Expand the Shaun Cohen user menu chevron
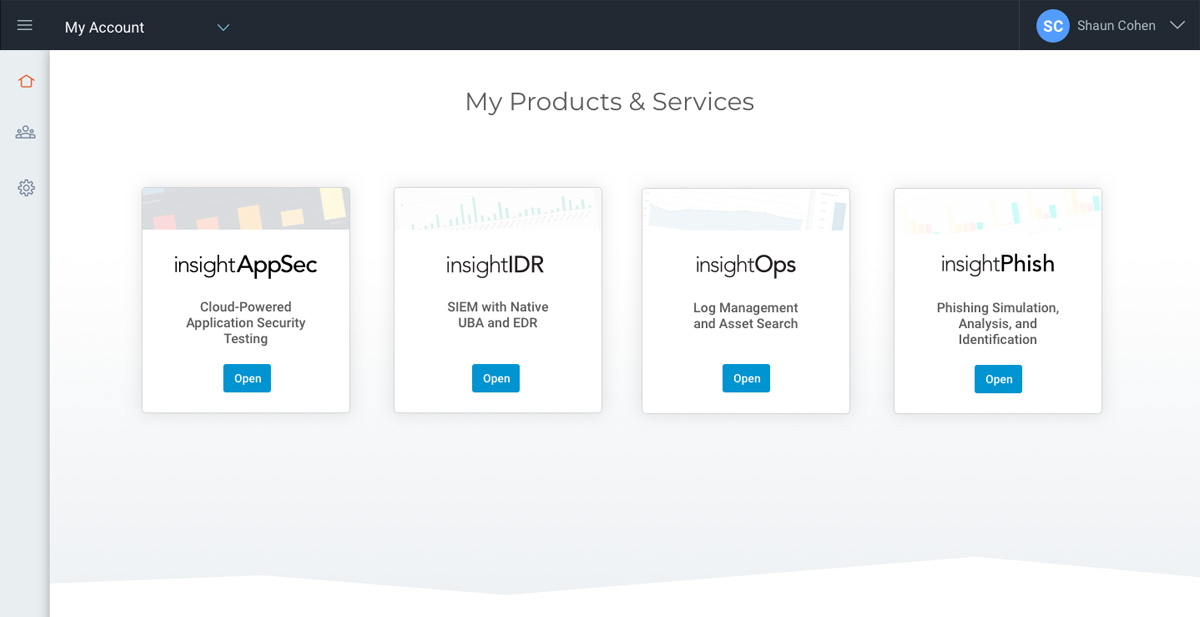This screenshot has width=1200, height=617. coord(1176,25)
